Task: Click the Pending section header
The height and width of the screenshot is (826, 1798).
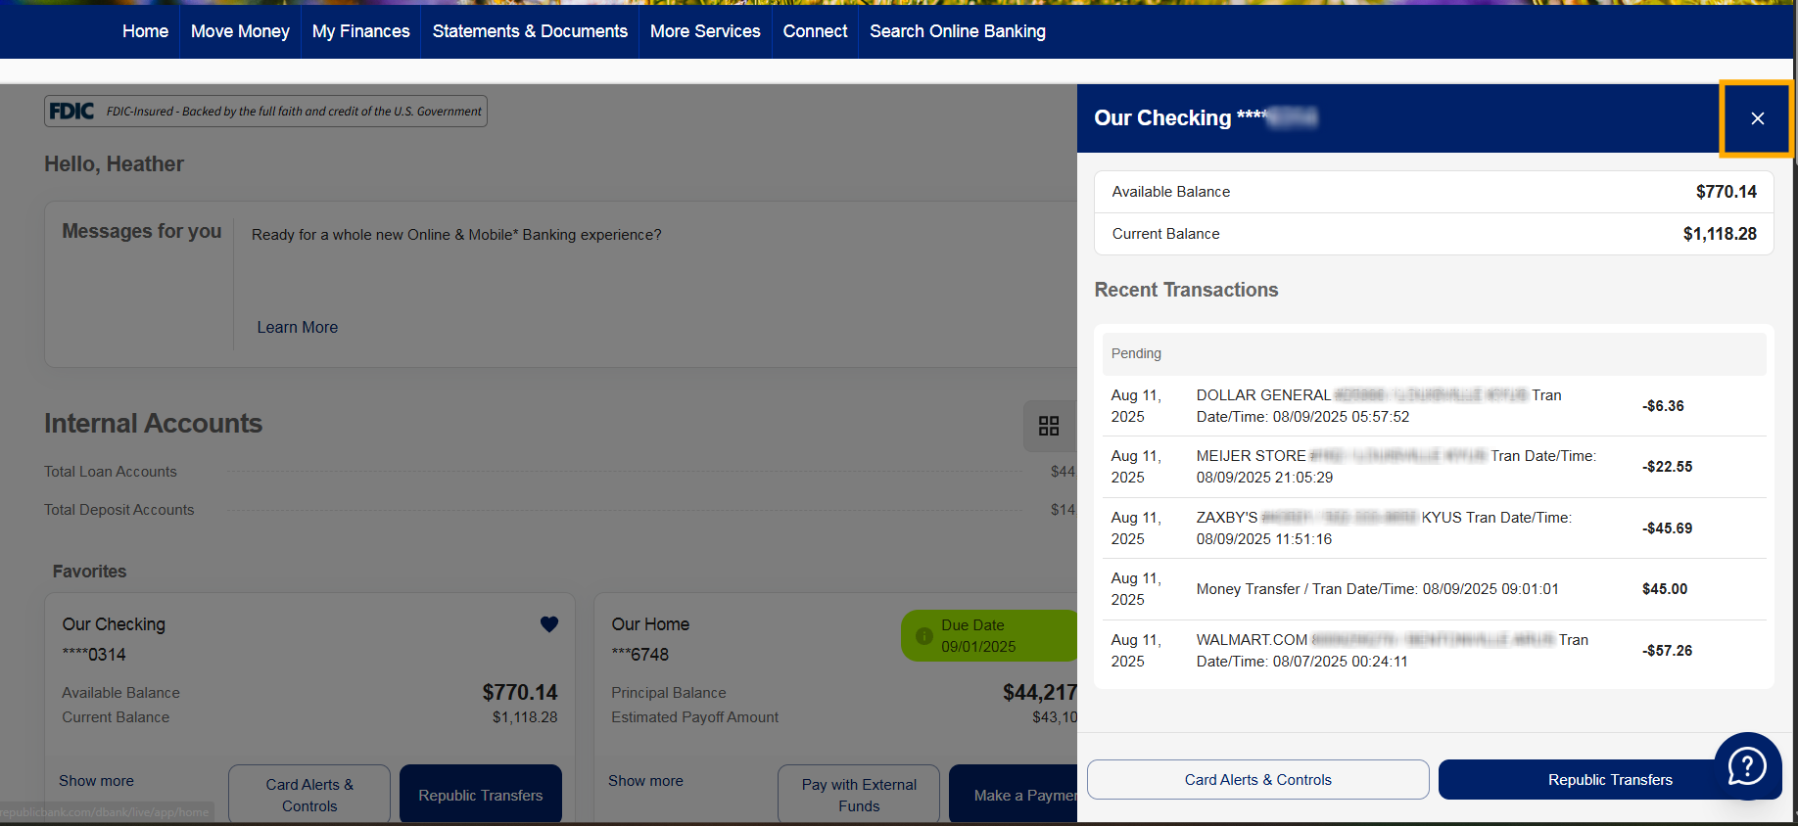Action: tap(1434, 354)
